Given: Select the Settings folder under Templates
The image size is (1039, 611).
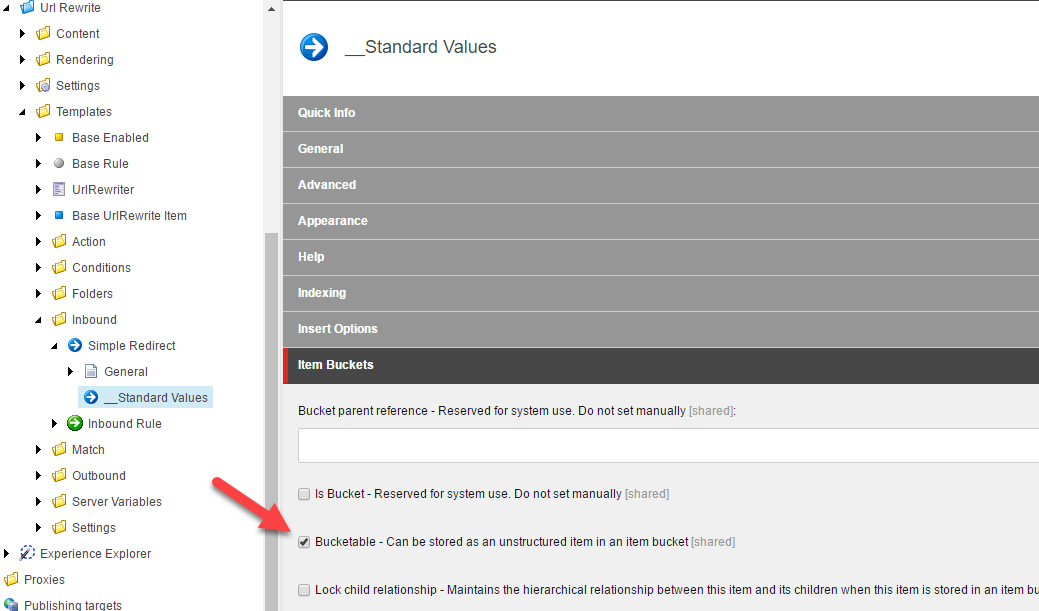Looking at the screenshot, I should [93, 528].
